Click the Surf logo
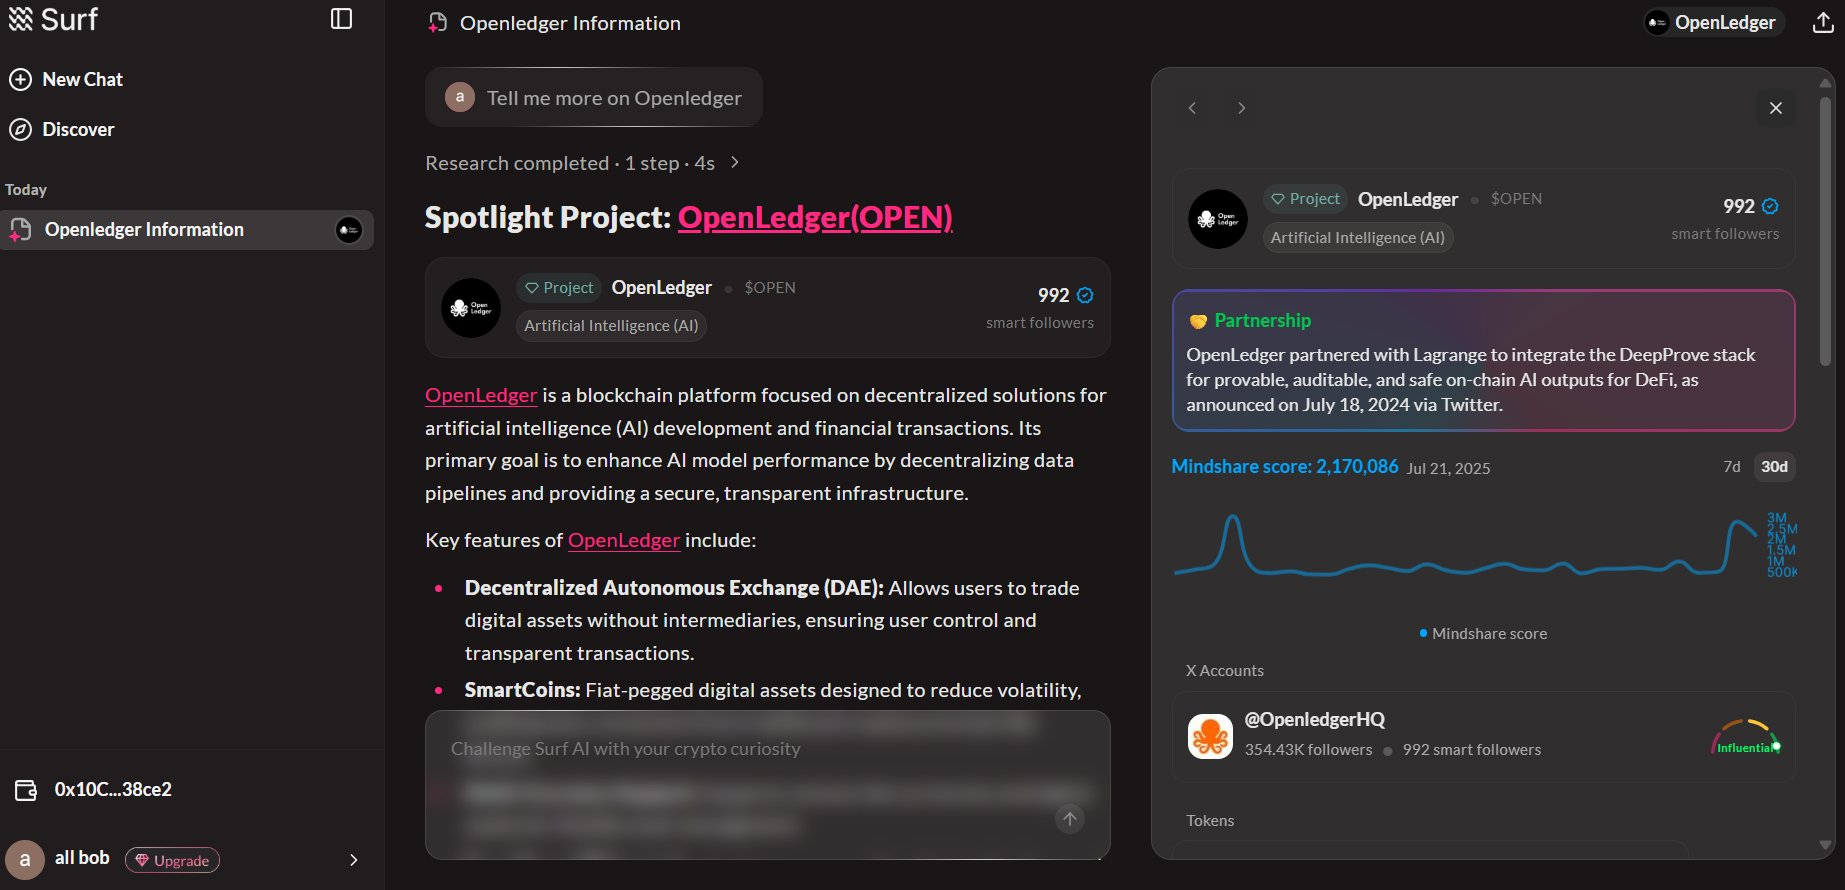The image size is (1845, 890). click(x=54, y=19)
